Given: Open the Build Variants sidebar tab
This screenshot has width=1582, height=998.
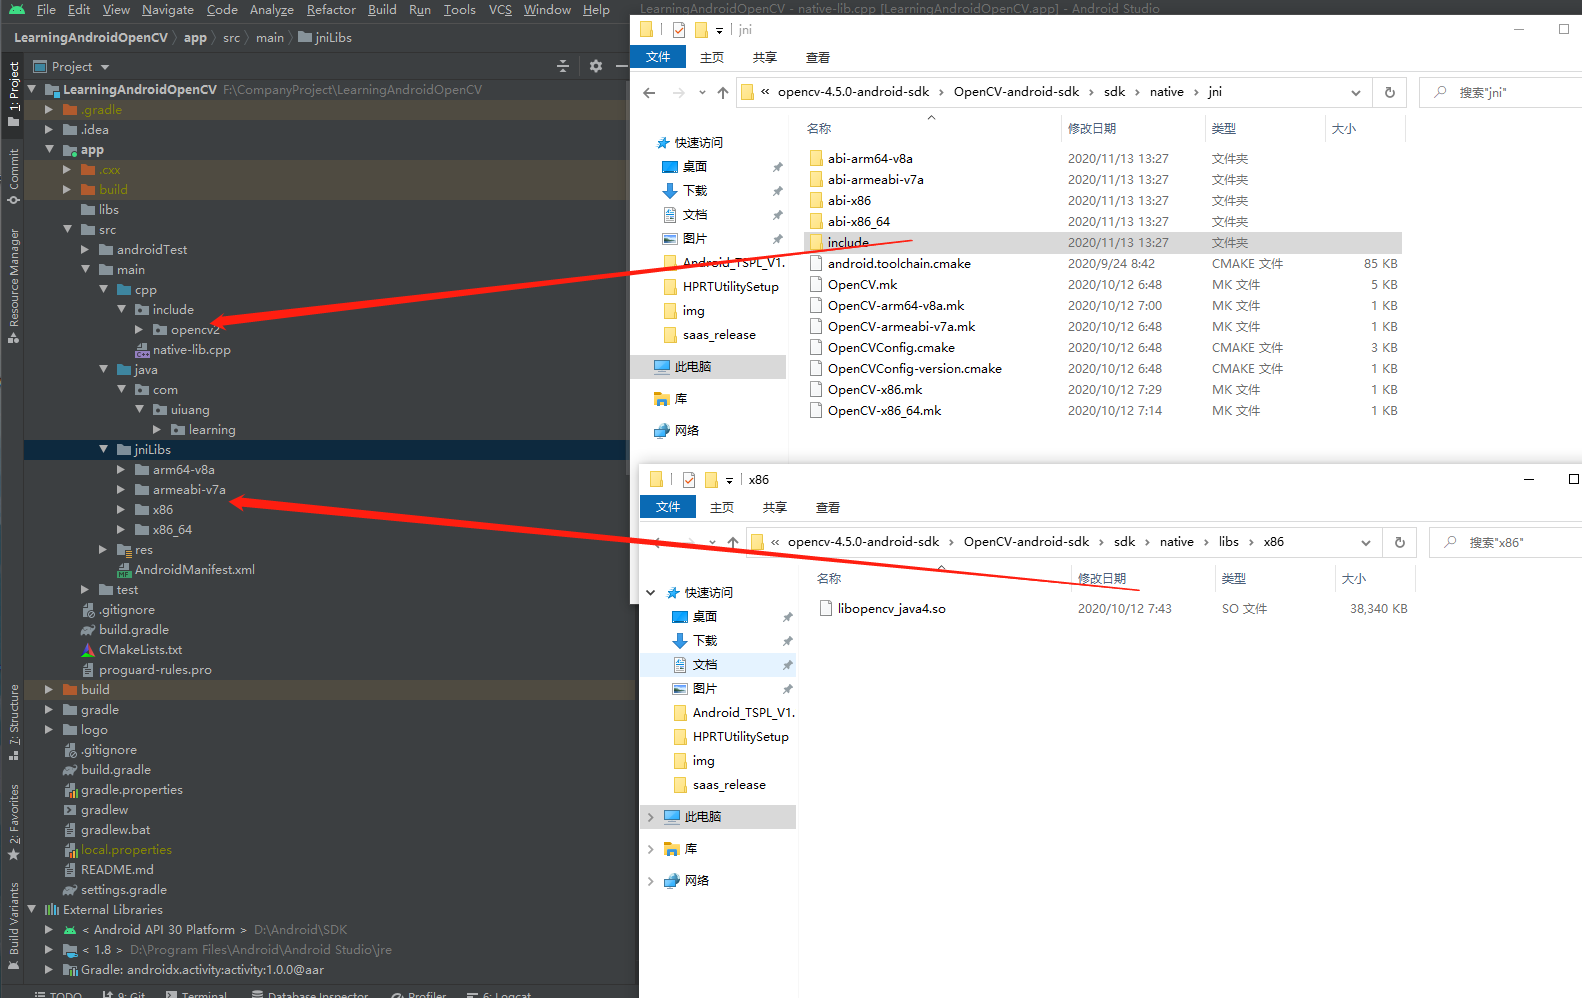Looking at the screenshot, I should point(13,926).
